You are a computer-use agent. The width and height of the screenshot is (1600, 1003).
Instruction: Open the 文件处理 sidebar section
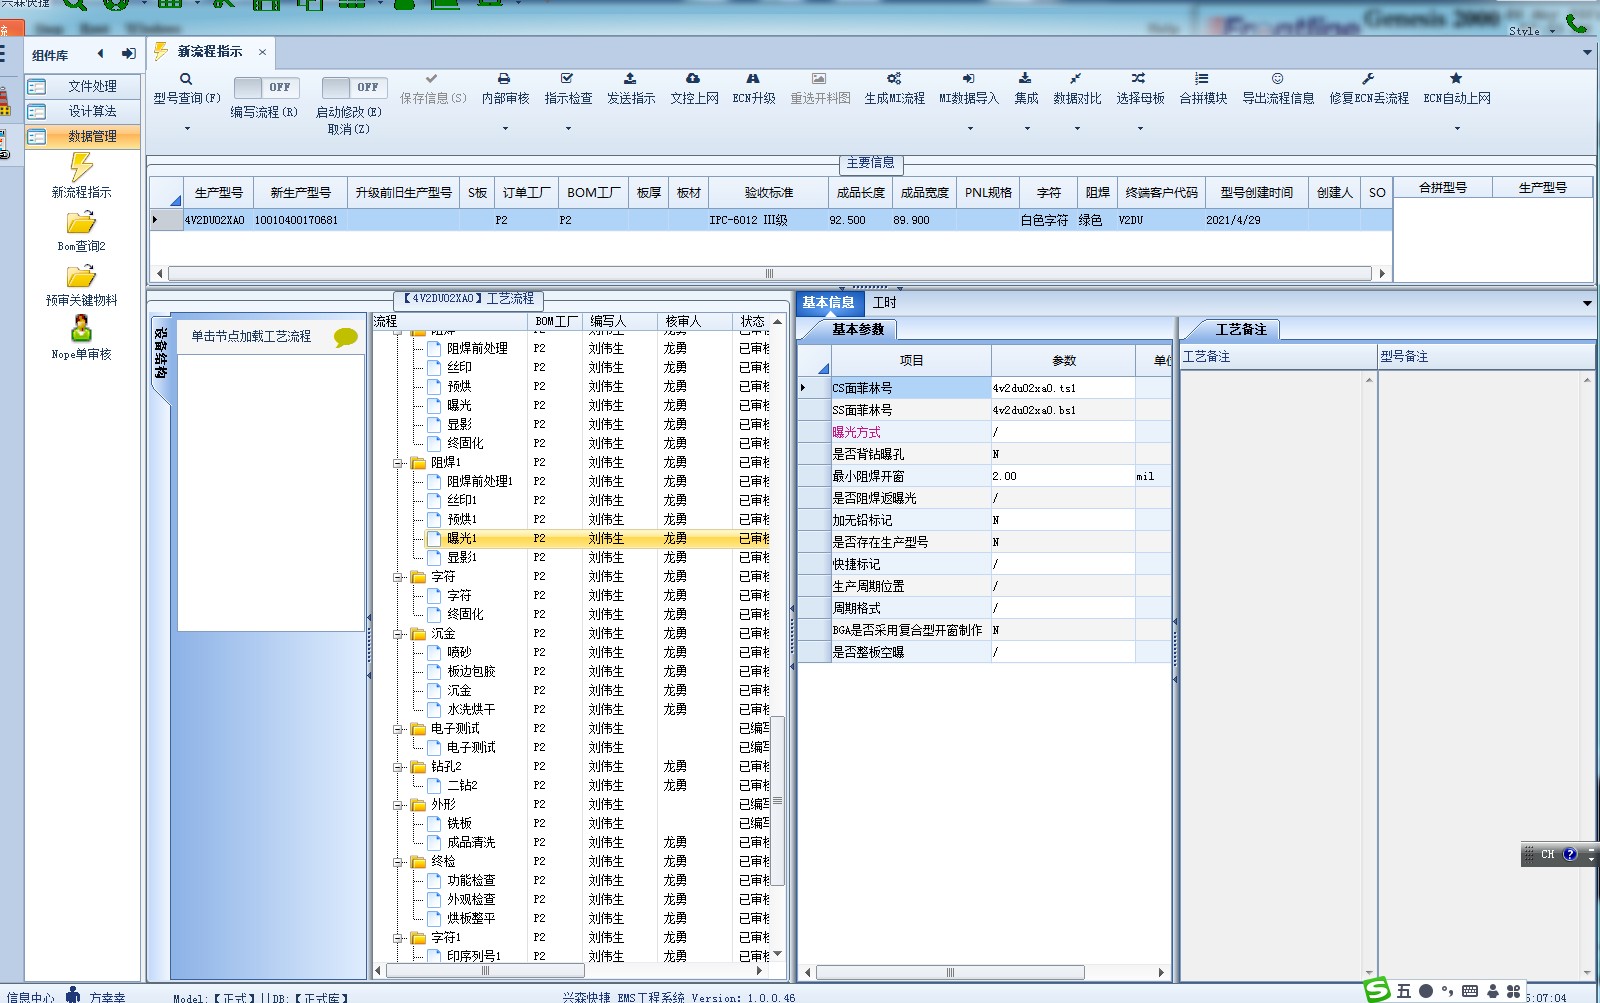(83, 87)
